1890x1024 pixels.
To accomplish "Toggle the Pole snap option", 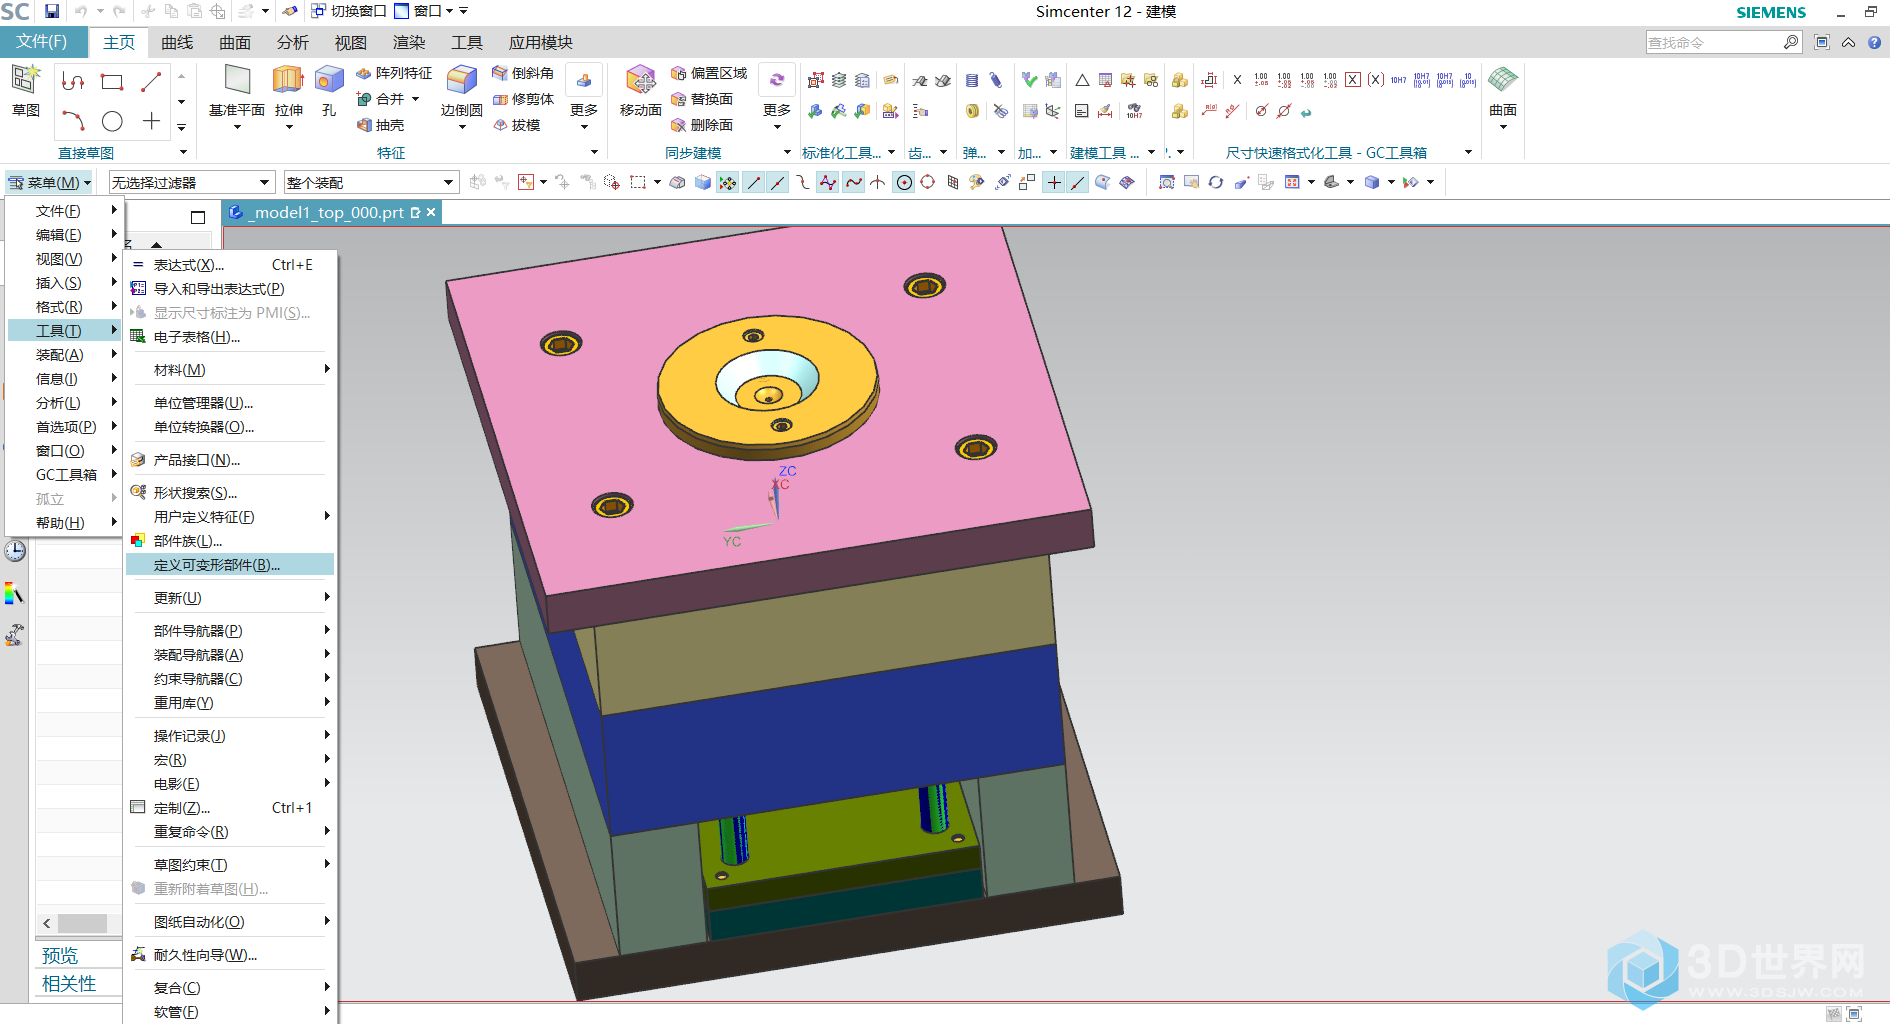I will pyautogui.click(x=828, y=182).
